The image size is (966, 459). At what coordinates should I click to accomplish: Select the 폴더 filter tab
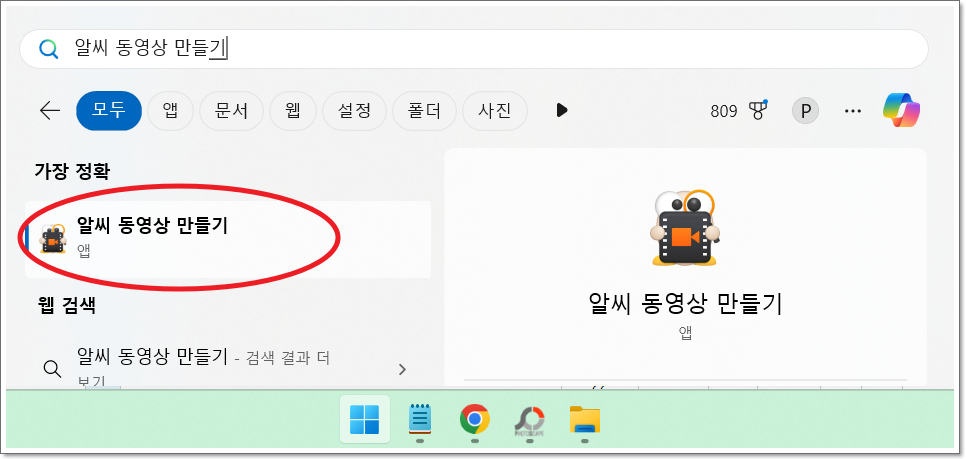pos(424,111)
